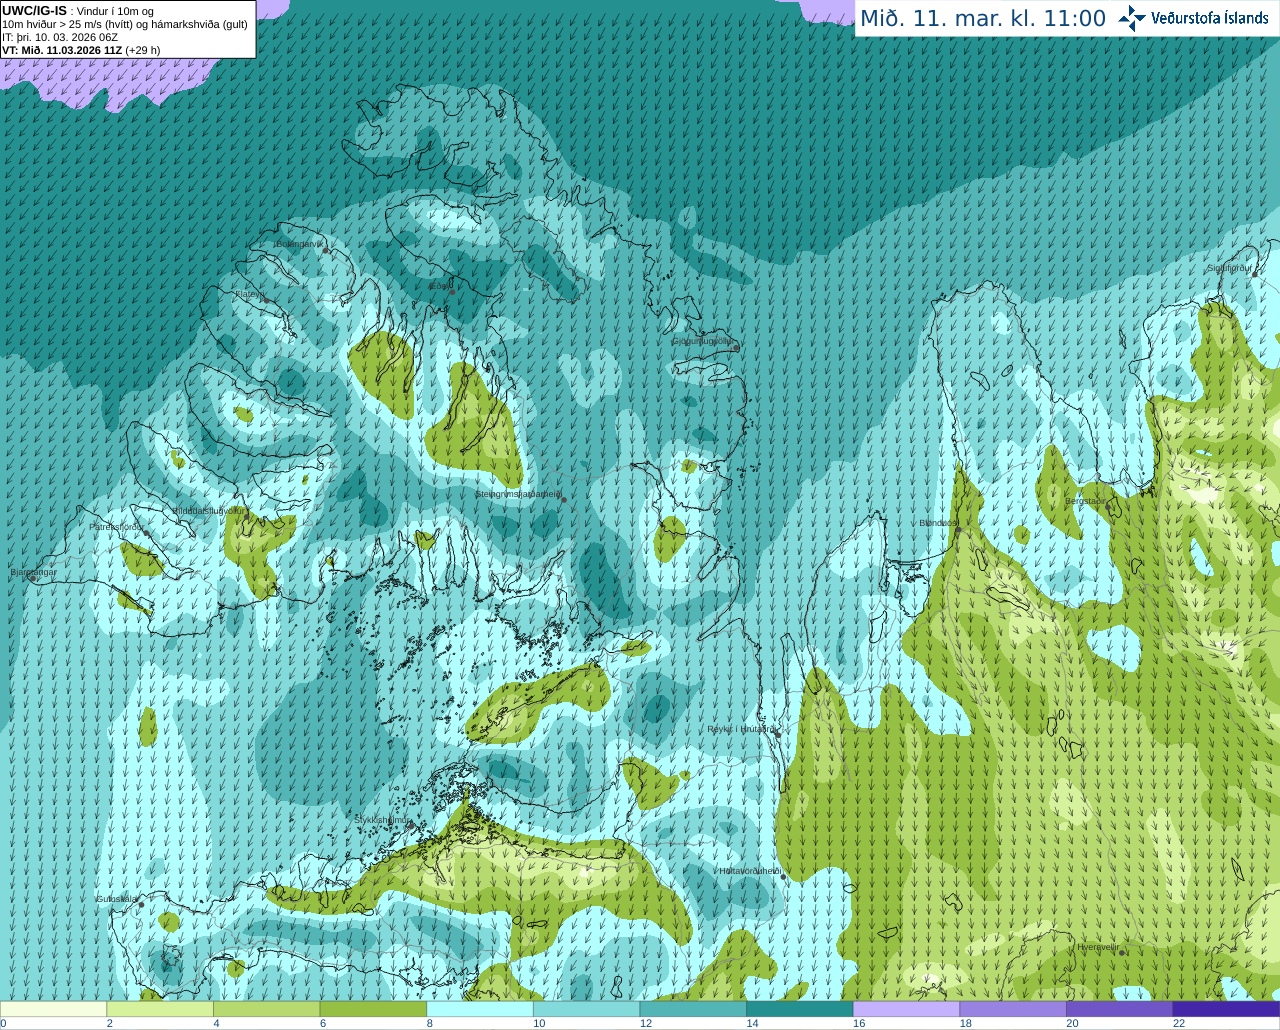The height and width of the screenshot is (1030, 1280).
Task: Select the Stykkishólmur station label
Action: click(x=381, y=819)
